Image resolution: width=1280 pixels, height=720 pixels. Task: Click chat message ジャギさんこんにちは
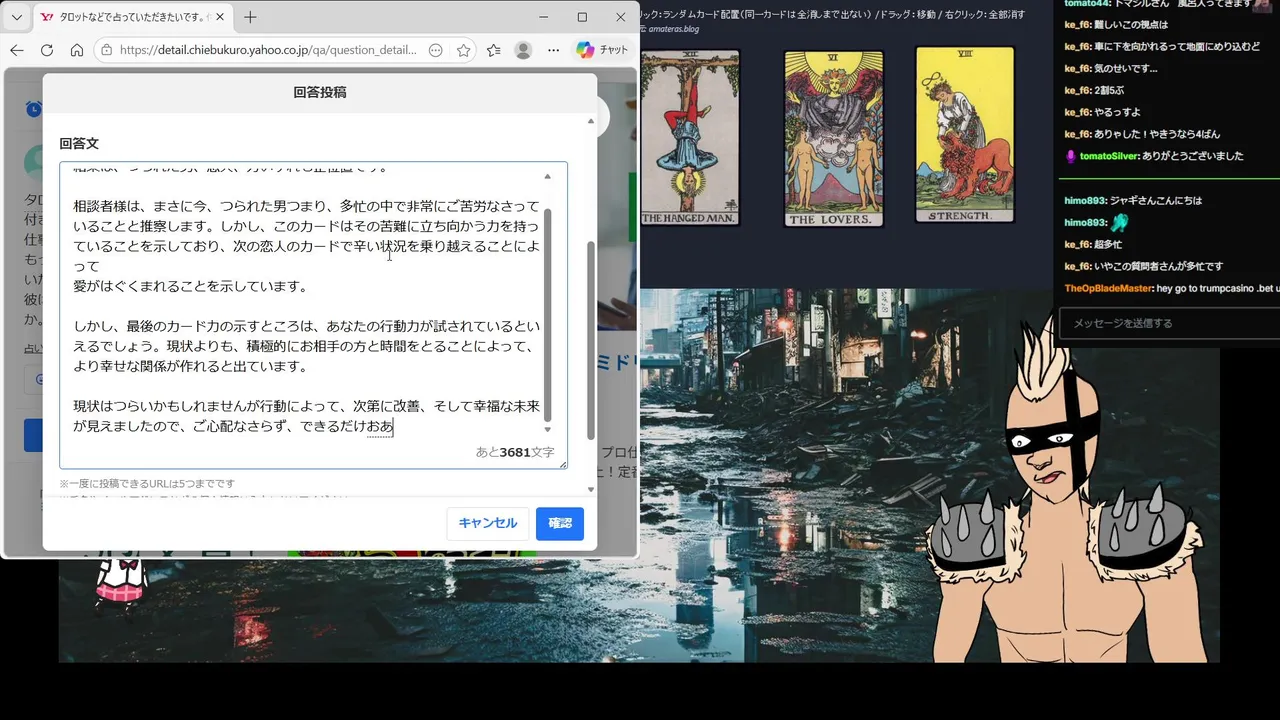point(1158,200)
